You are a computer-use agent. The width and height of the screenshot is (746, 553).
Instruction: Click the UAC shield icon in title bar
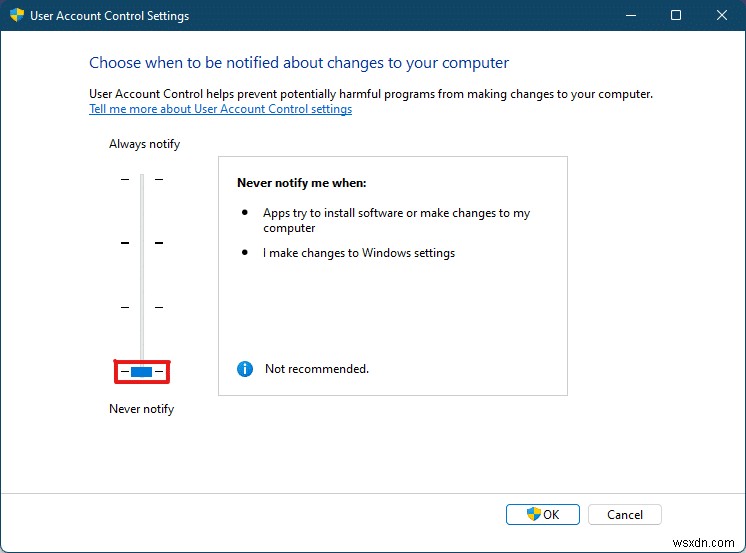(17, 15)
